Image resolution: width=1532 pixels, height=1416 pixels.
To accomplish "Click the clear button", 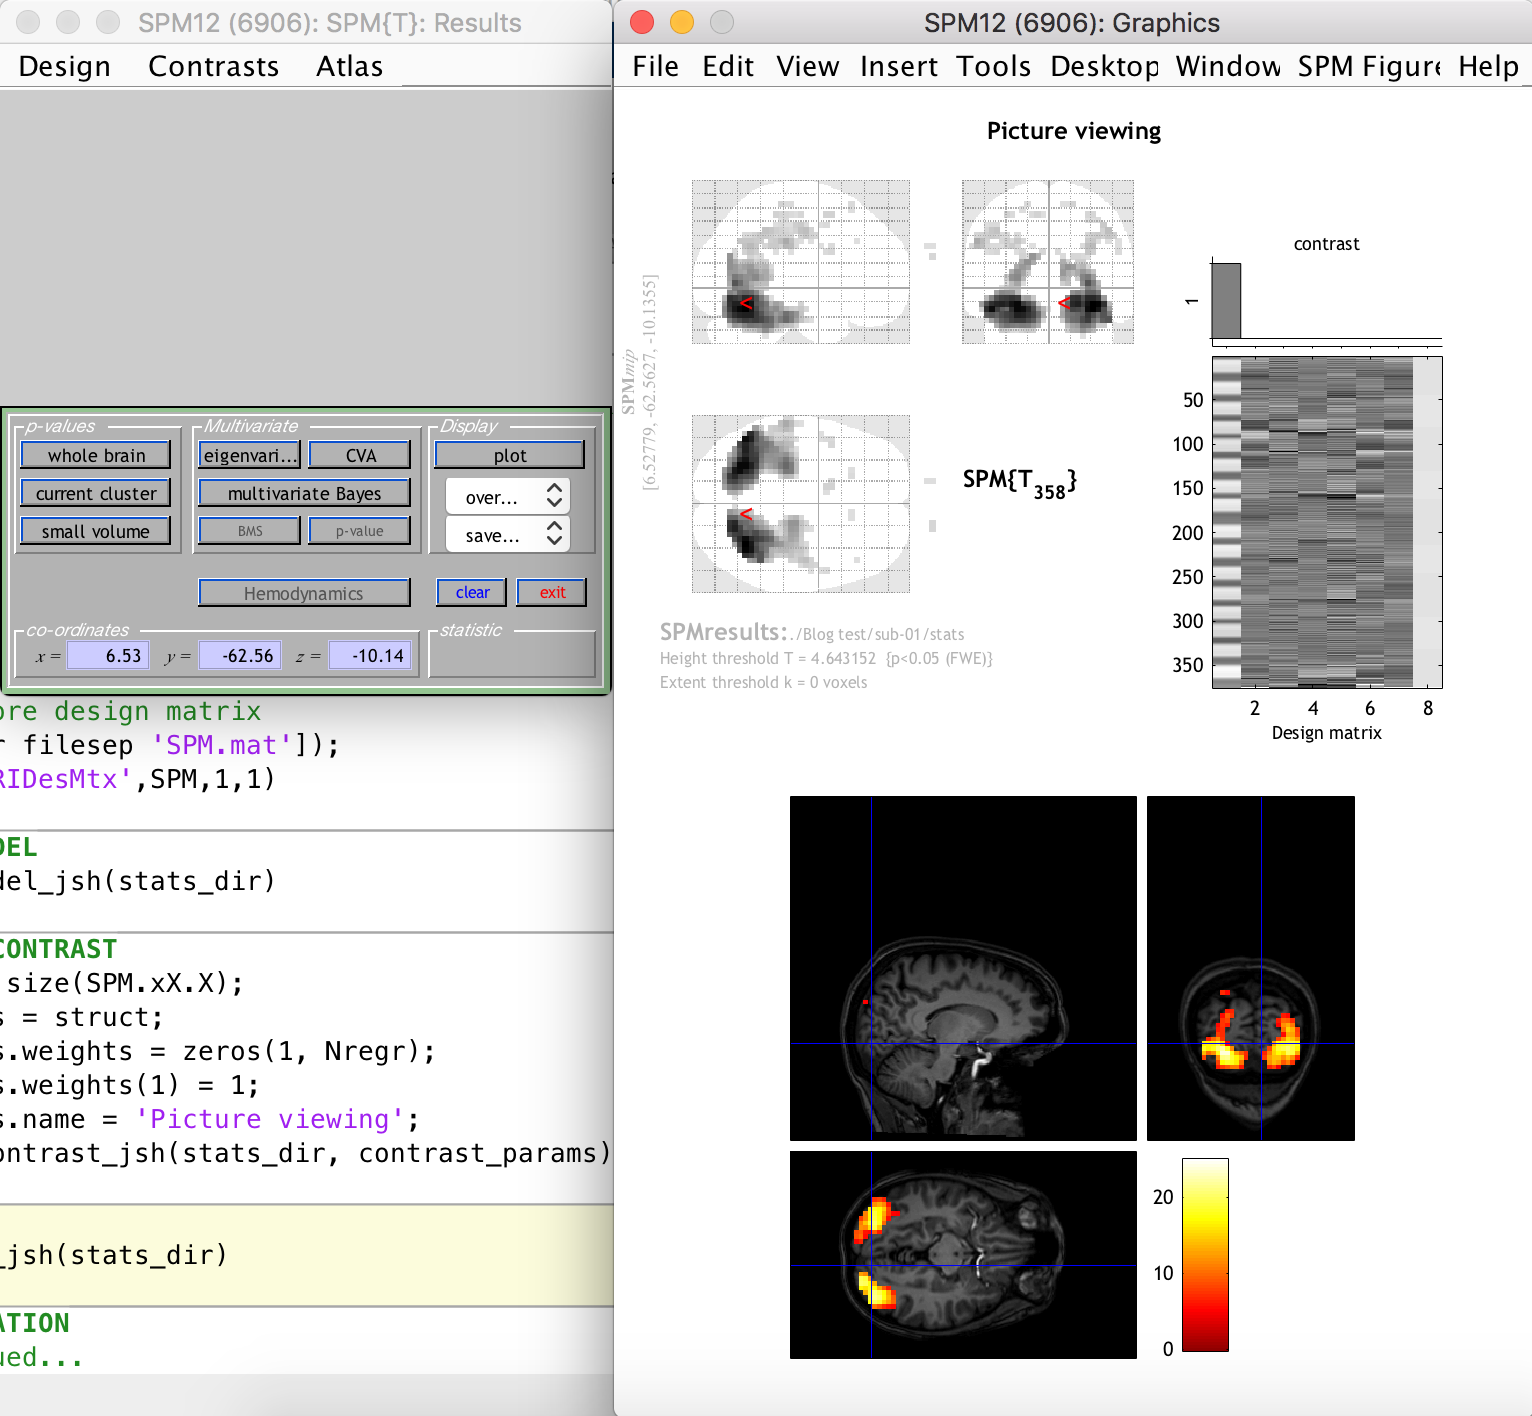I will [x=472, y=592].
